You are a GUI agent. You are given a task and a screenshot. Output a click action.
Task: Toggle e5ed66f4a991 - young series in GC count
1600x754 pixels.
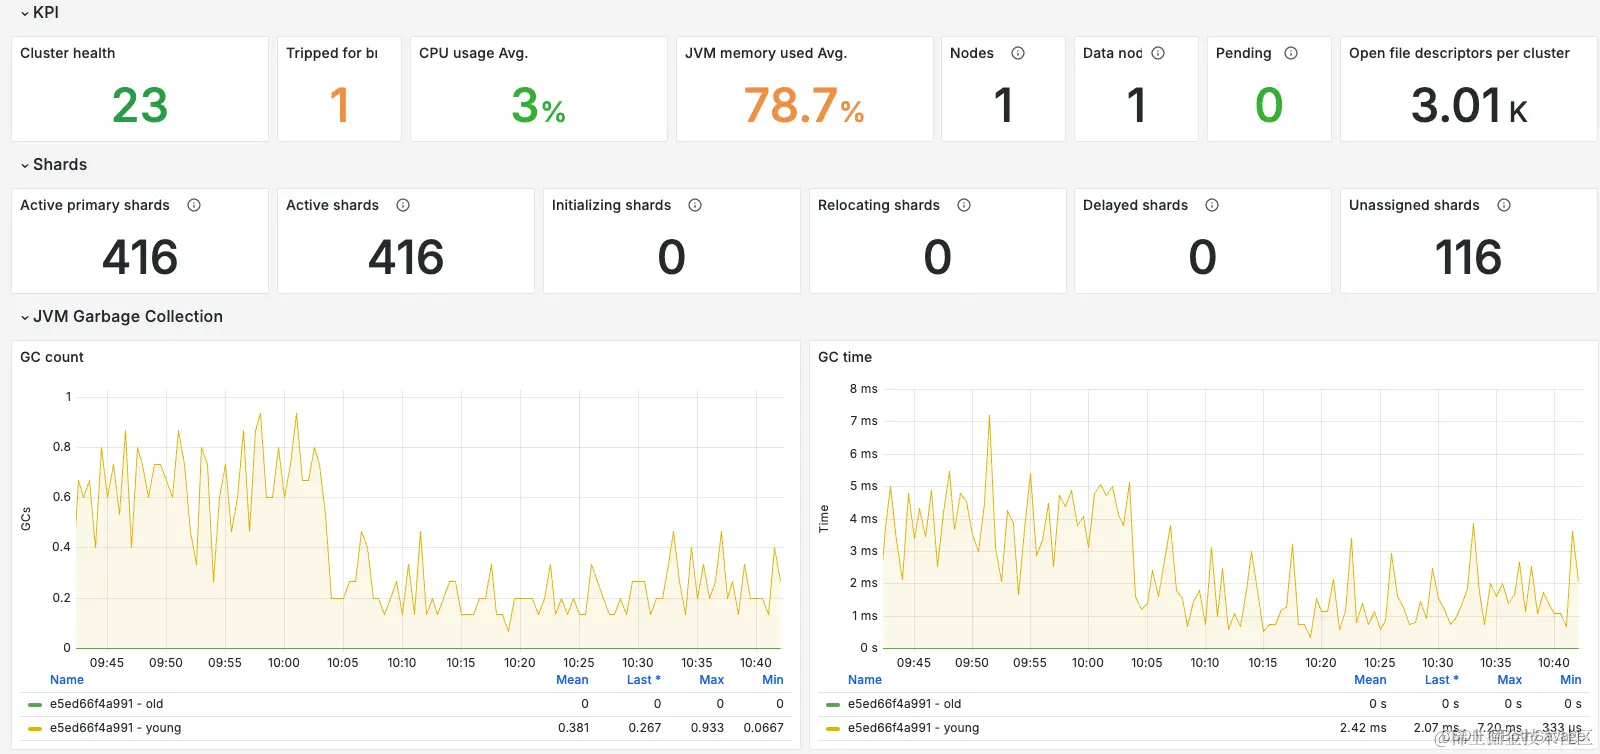[x=115, y=728]
